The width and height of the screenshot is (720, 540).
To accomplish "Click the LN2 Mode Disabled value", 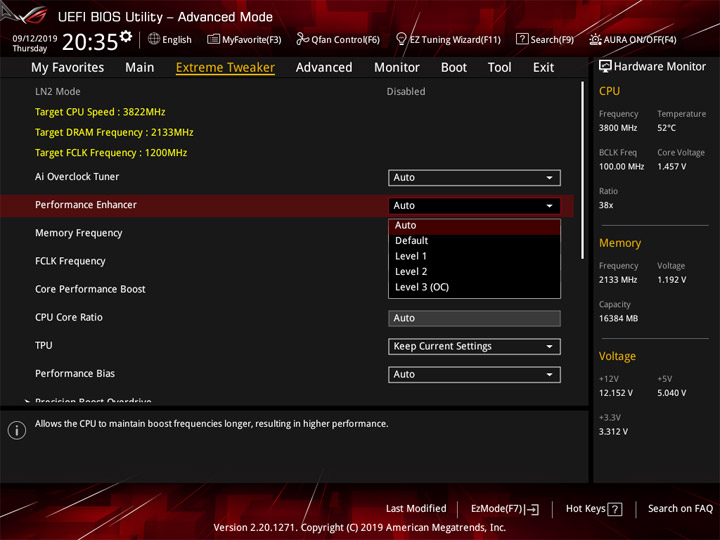I will pos(406,91).
